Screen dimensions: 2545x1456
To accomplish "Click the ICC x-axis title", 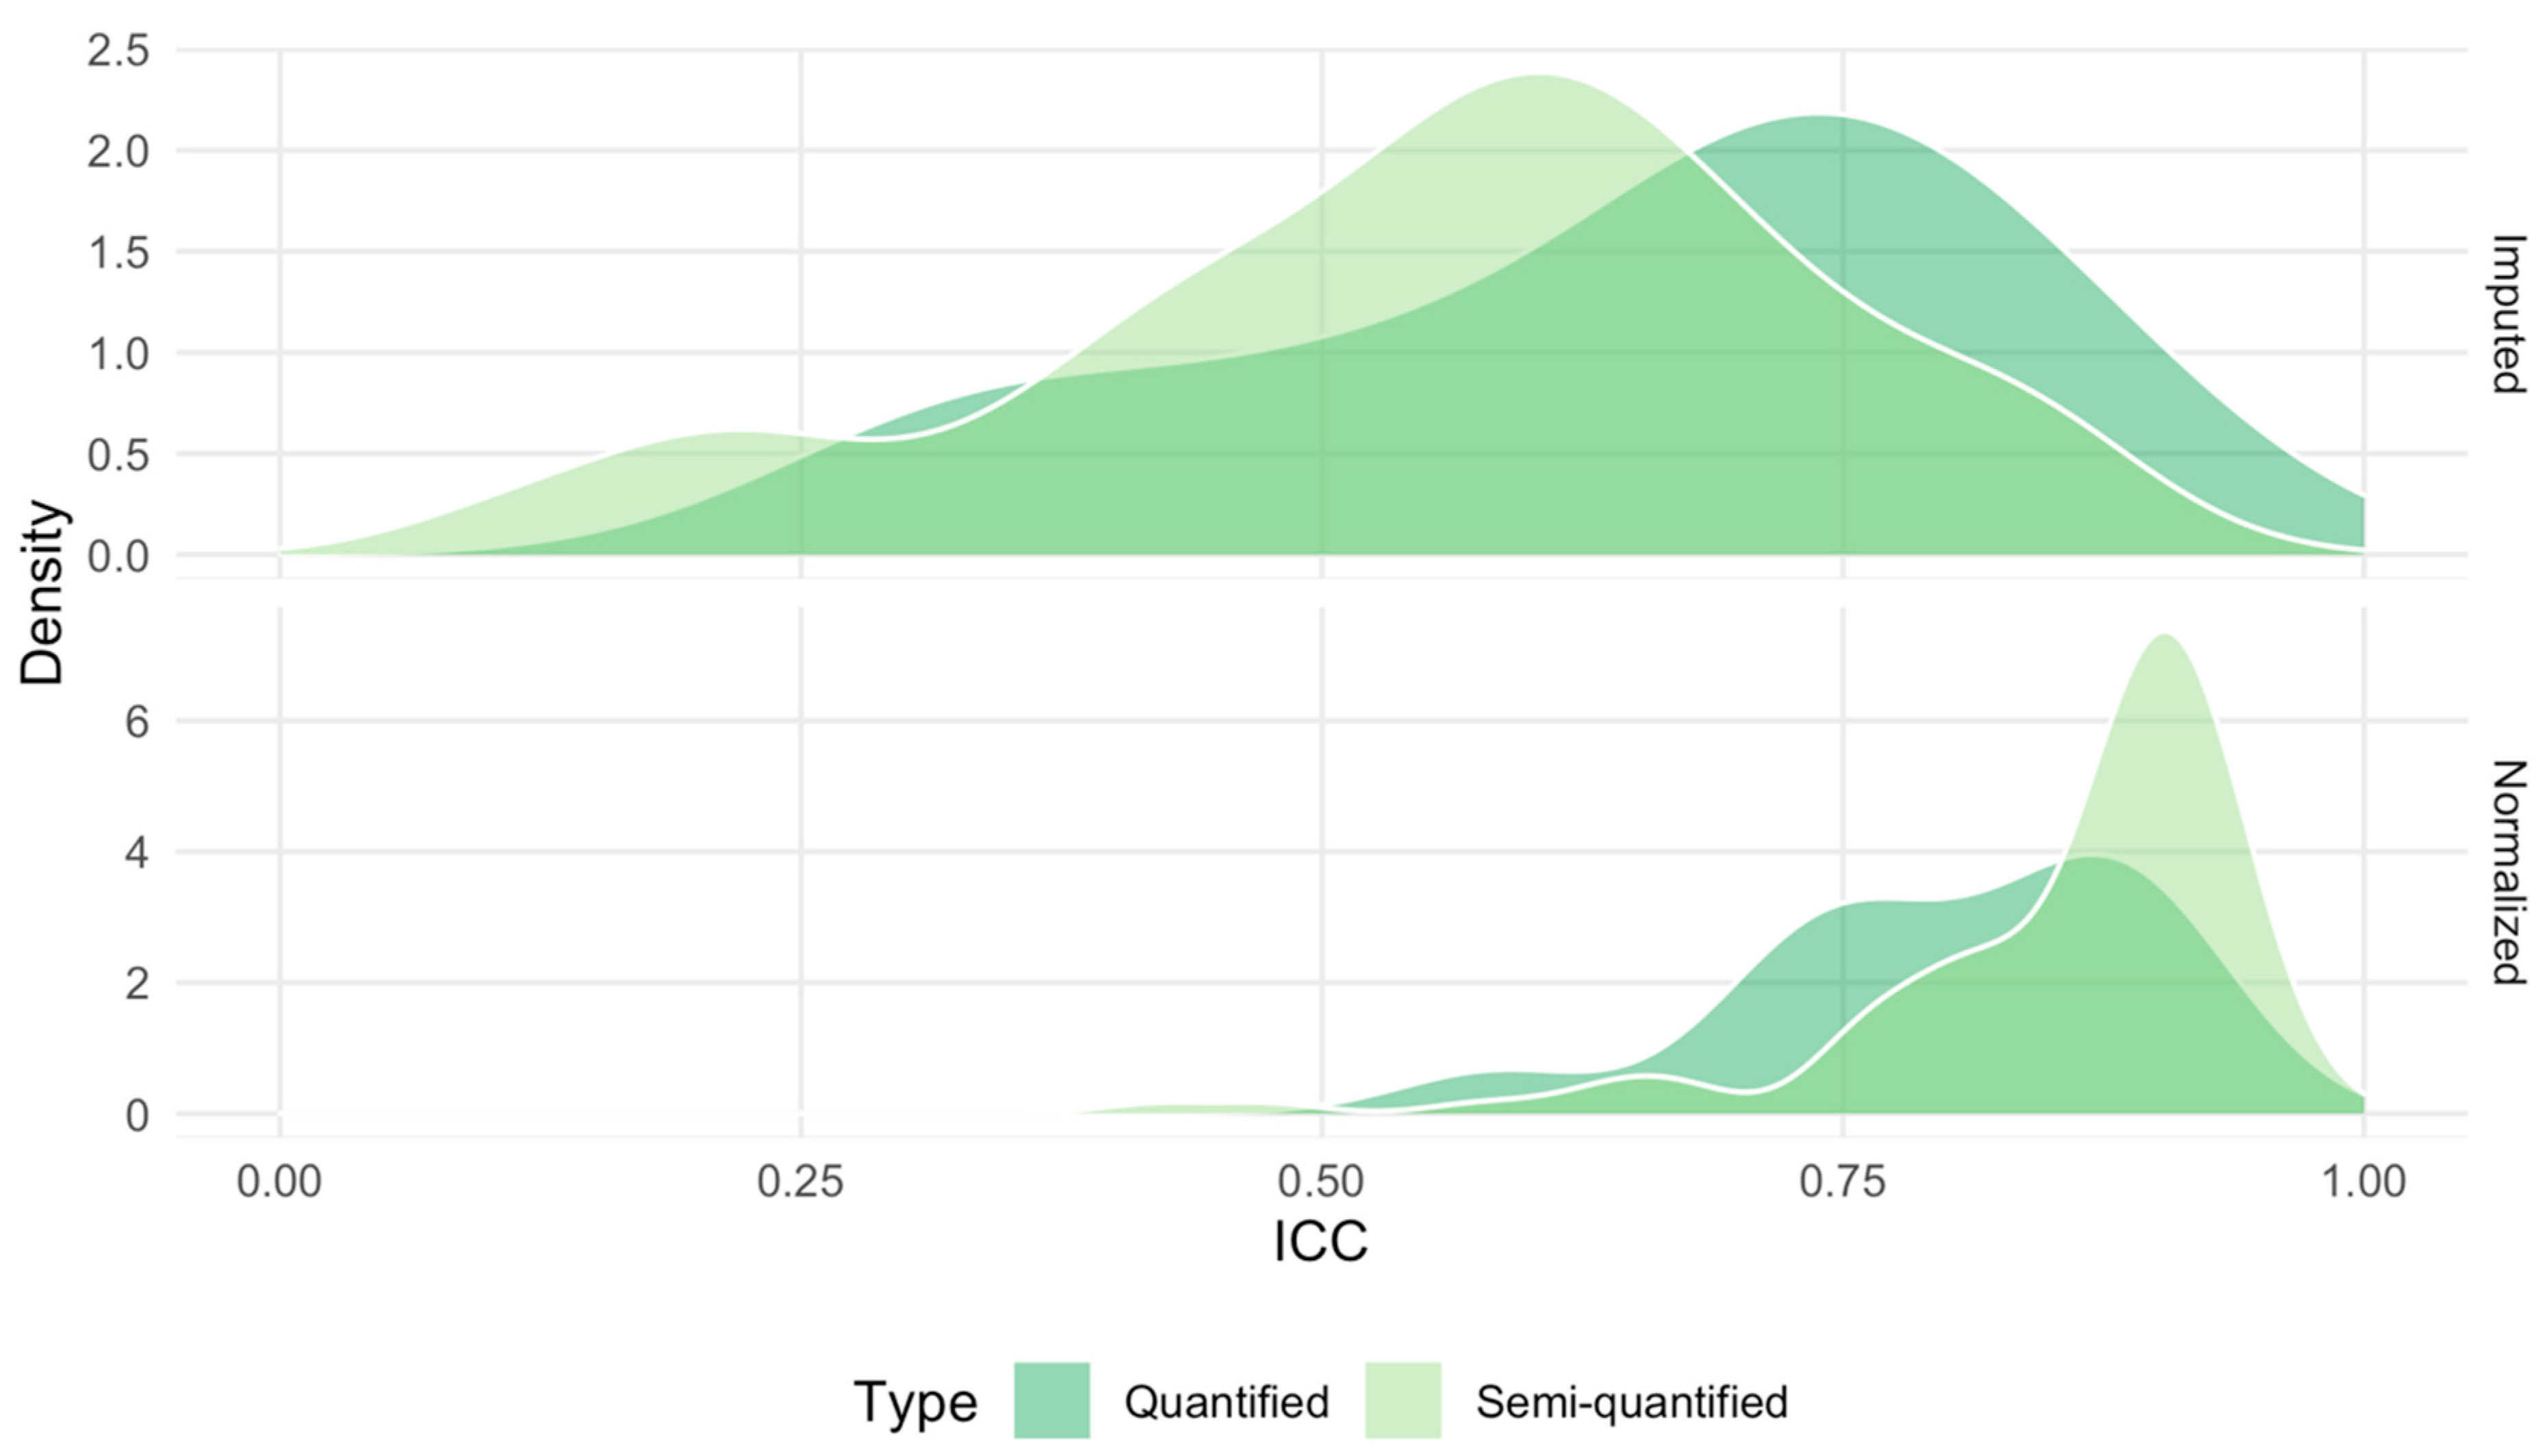I will 1320,1242.
